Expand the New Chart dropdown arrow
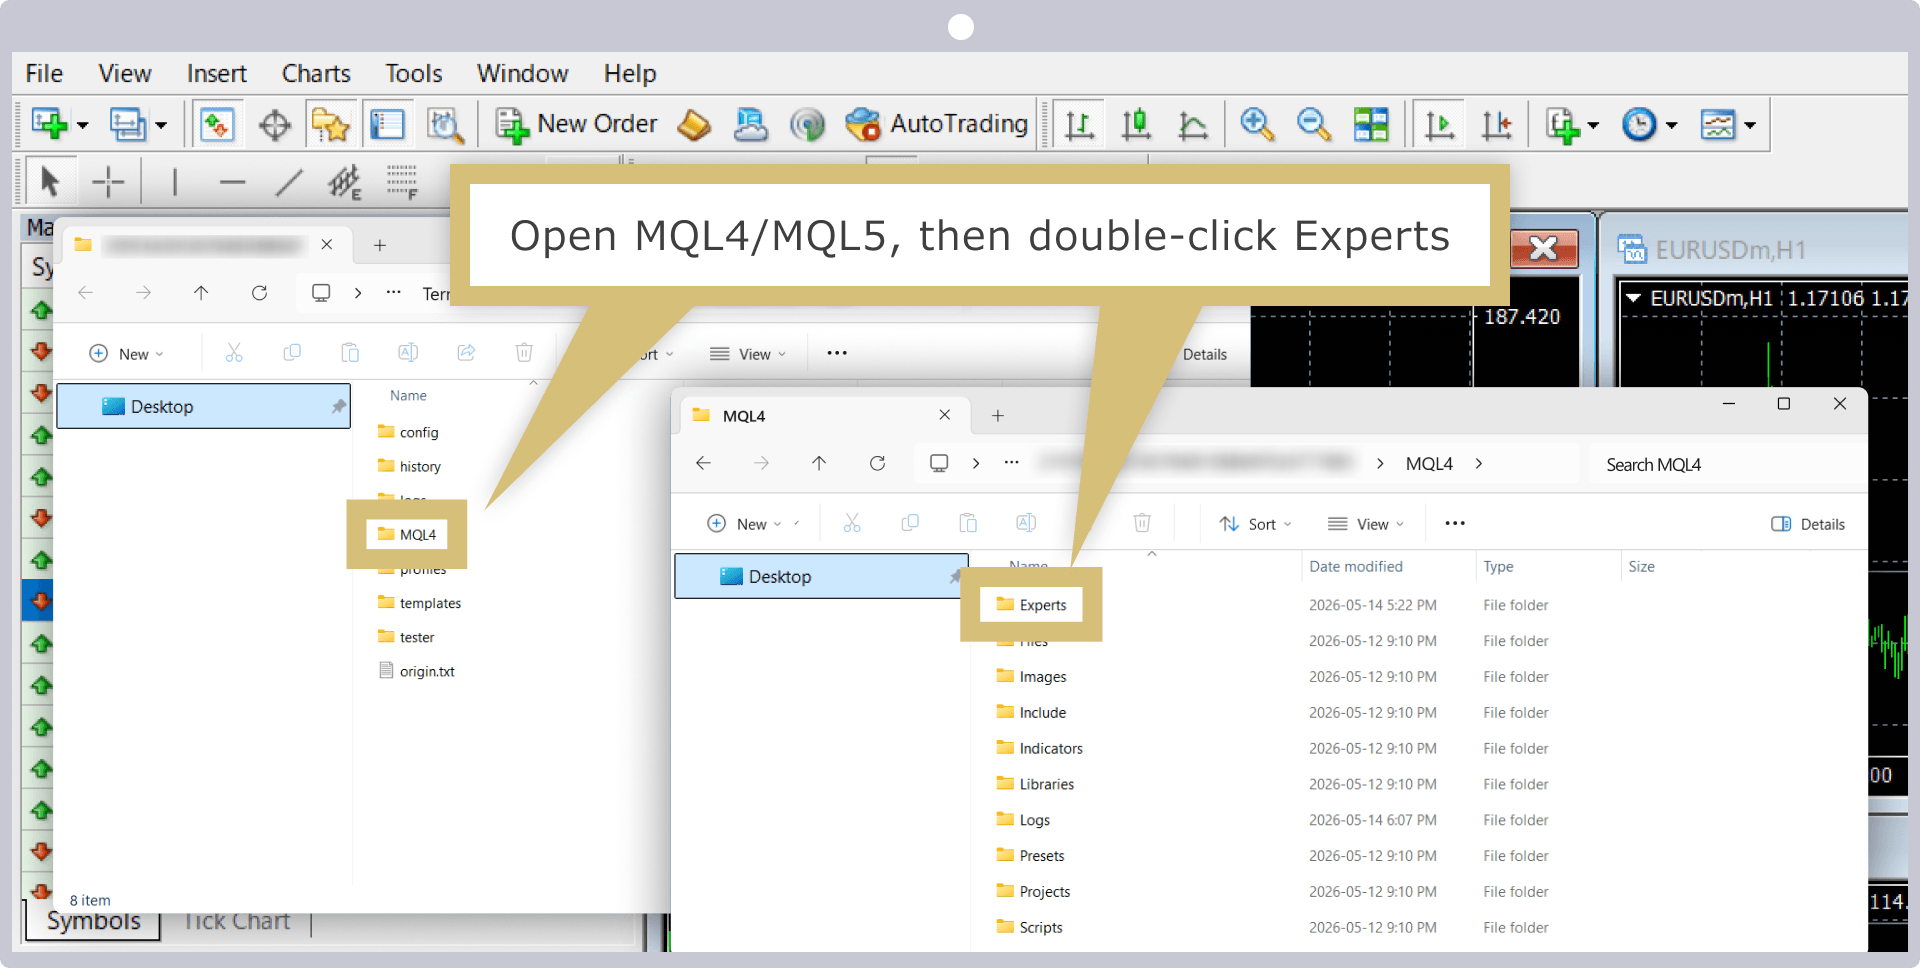Image resolution: width=1920 pixels, height=968 pixels. (83, 125)
